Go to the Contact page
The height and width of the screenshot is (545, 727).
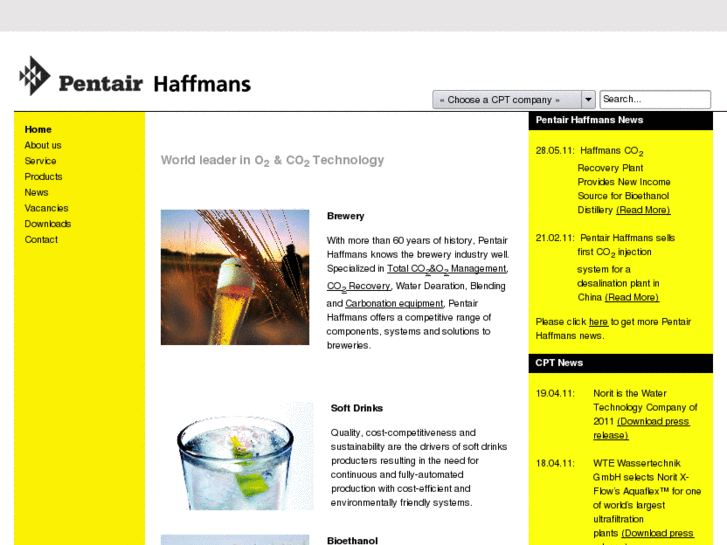pyautogui.click(x=41, y=240)
